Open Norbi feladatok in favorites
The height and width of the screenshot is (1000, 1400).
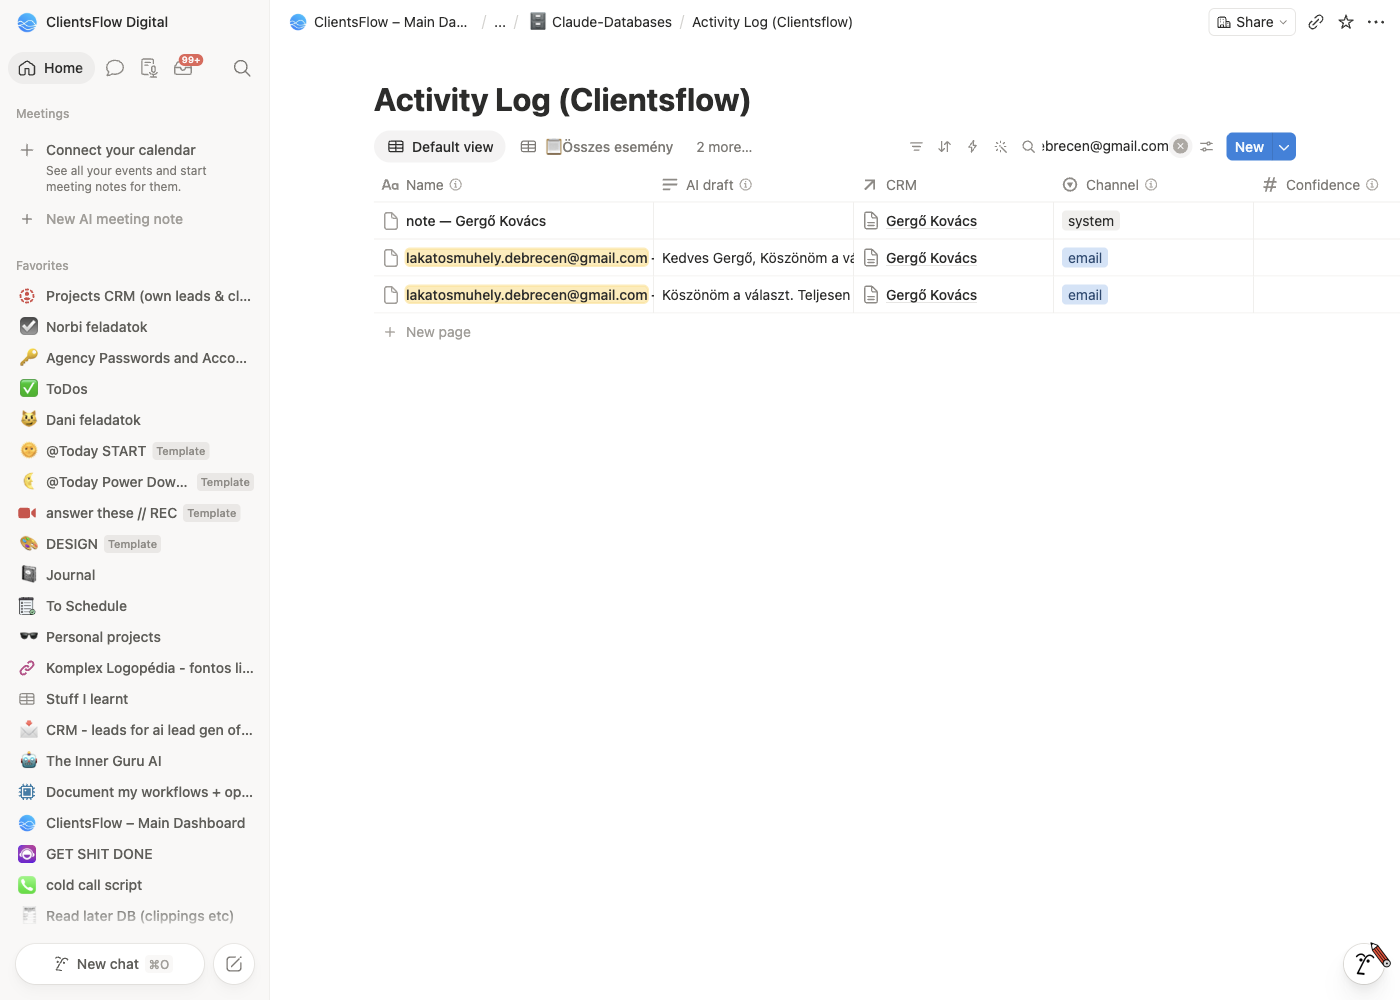tap(135, 327)
